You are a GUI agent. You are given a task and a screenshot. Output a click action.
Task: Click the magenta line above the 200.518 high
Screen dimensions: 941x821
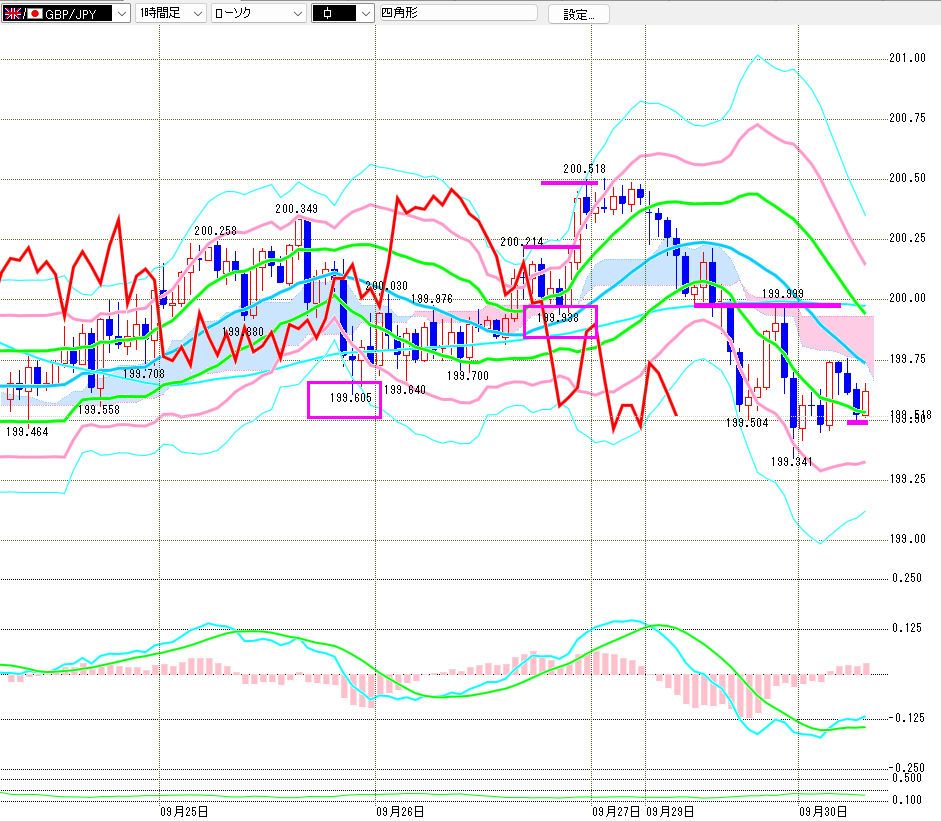pyautogui.click(x=569, y=183)
